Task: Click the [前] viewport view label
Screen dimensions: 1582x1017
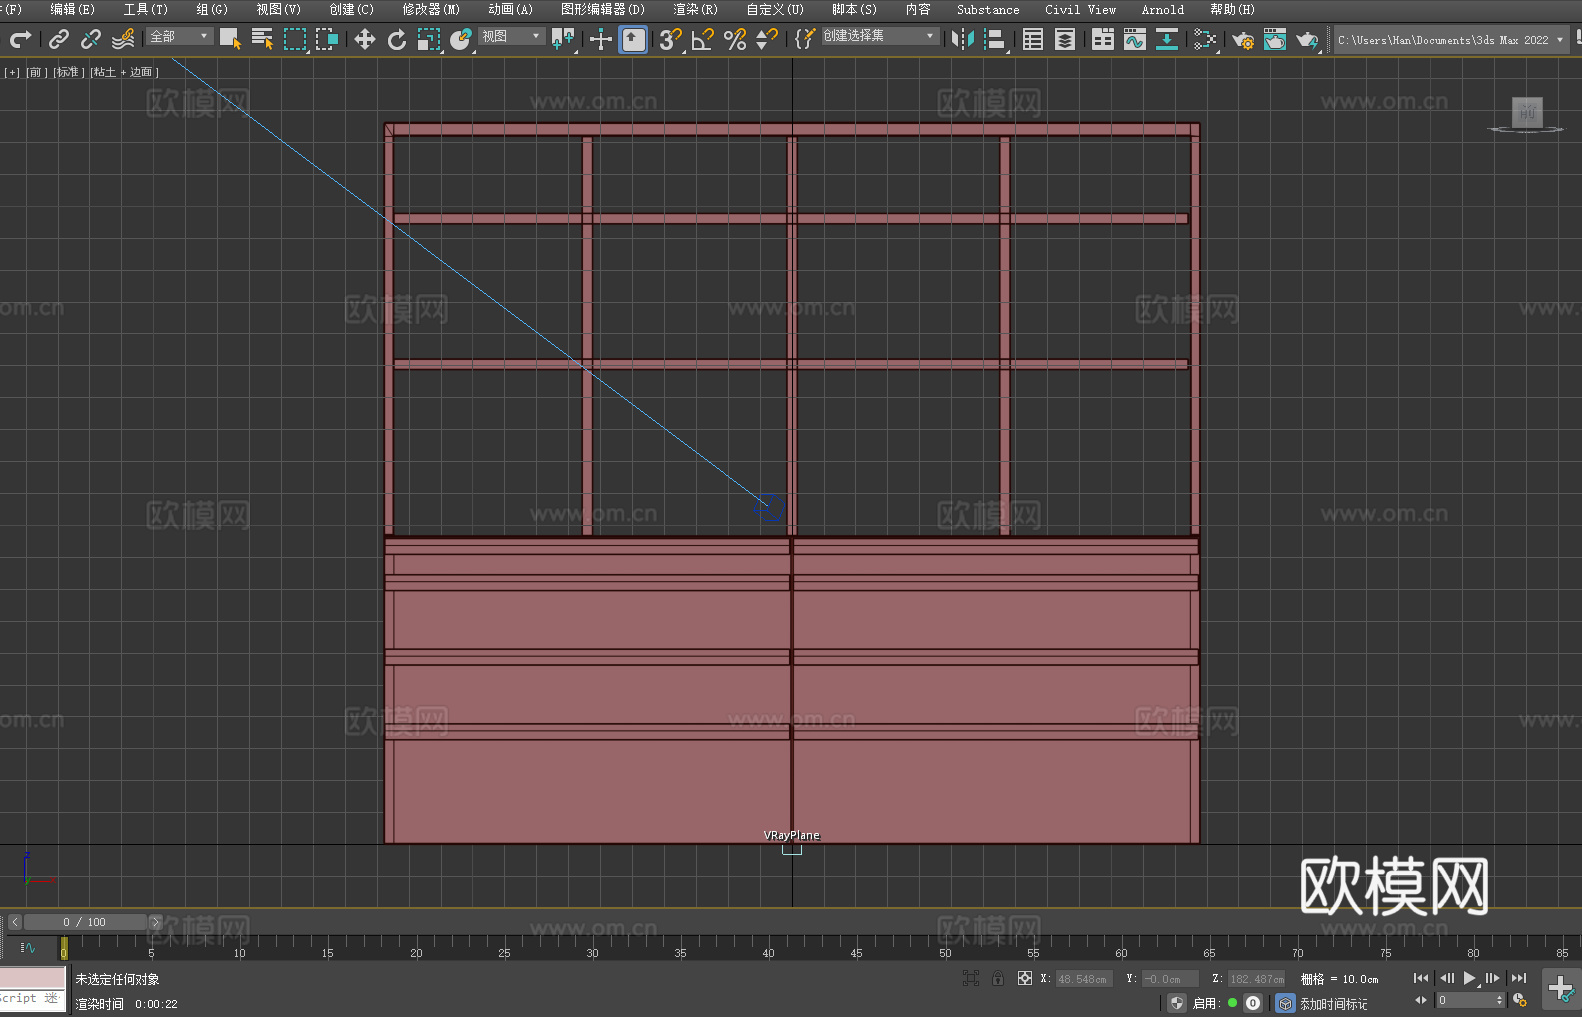Action: 35,72
